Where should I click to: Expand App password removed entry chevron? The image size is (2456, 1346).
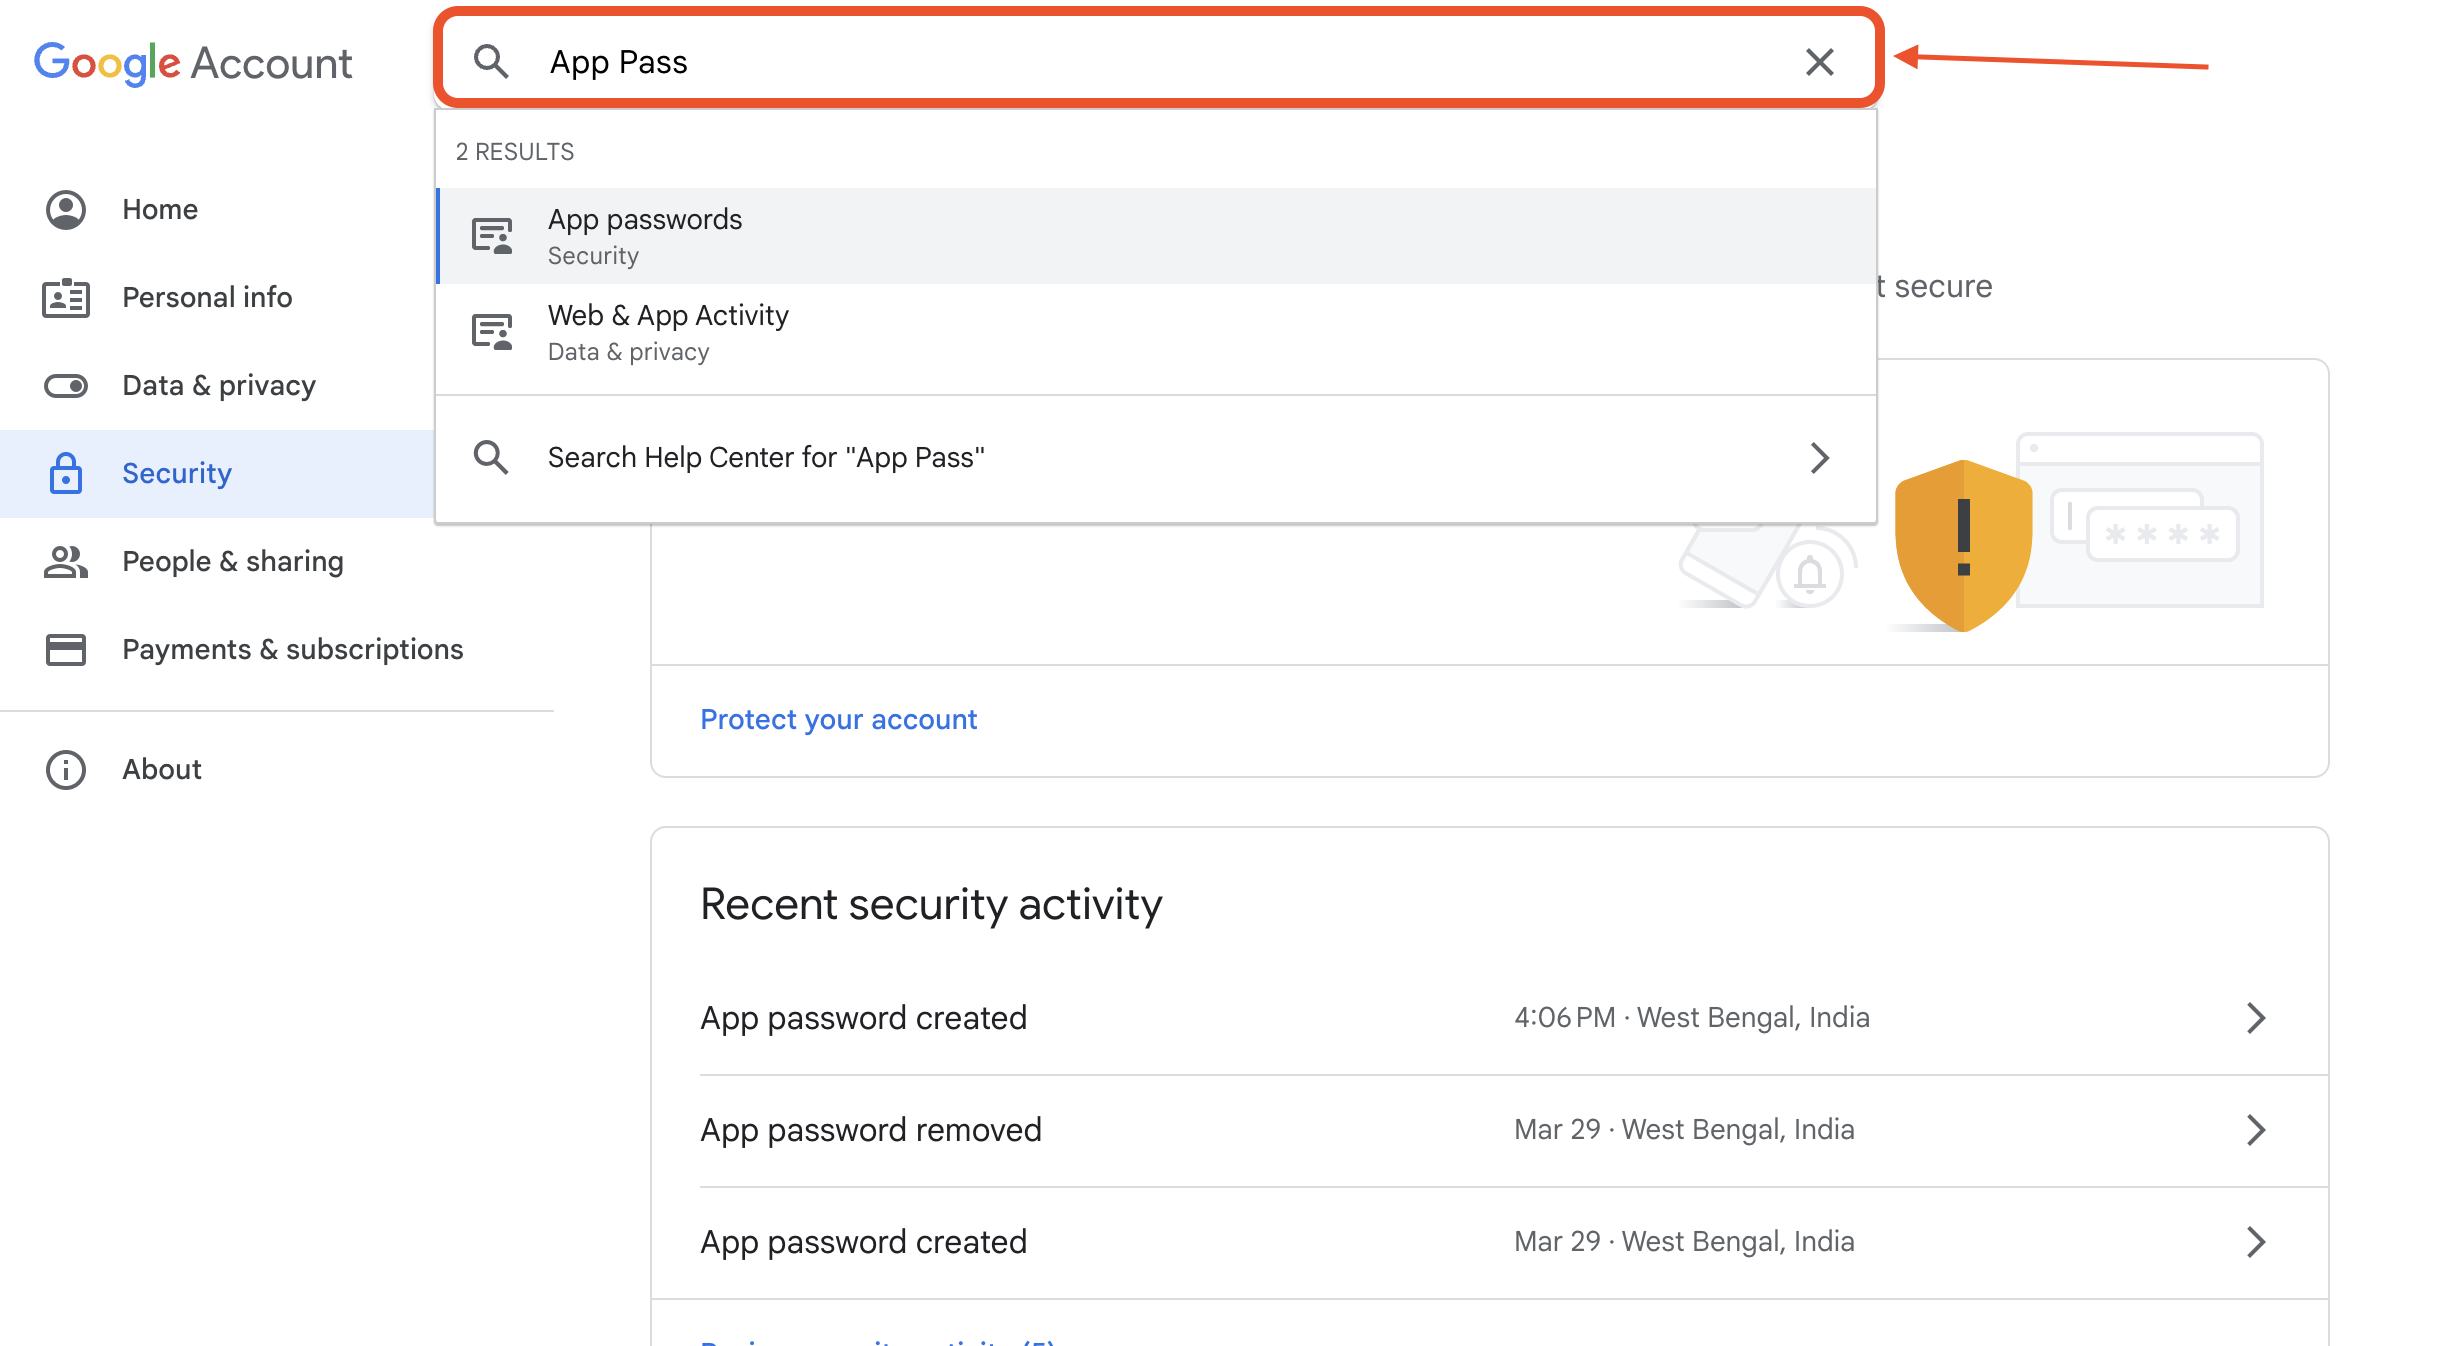[2255, 1130]
